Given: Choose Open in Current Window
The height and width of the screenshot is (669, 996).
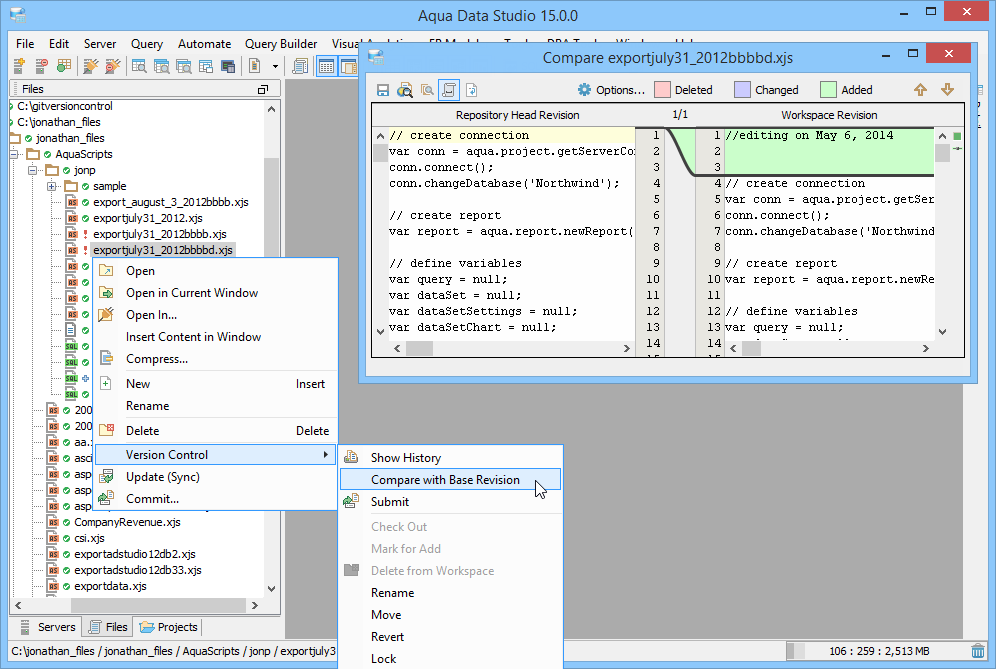Looking at the screenshot, I should (216, 293).
